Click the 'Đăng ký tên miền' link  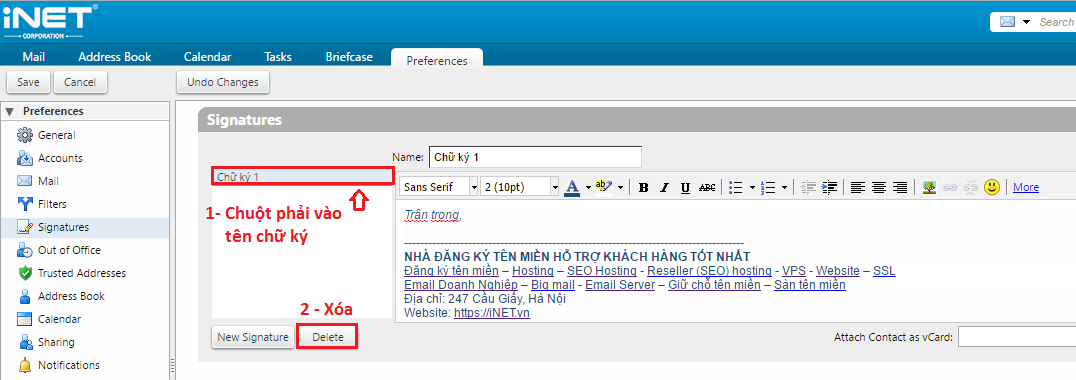452,271
